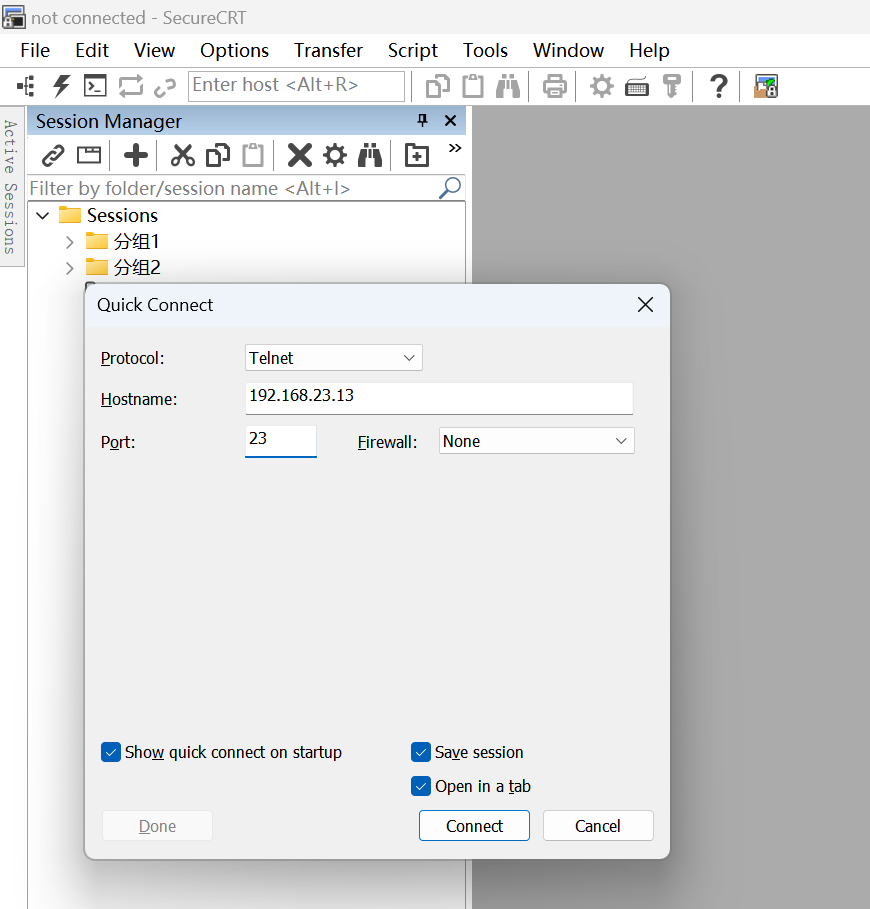
Task: Click the Disconnect chain-link toolbar icon
Action: click(x=165, y=88)
